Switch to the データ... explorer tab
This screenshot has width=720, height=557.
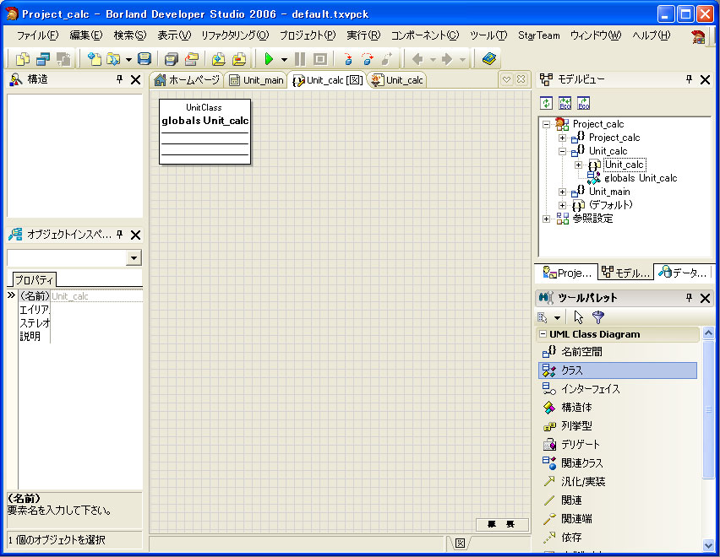[684, 272]
